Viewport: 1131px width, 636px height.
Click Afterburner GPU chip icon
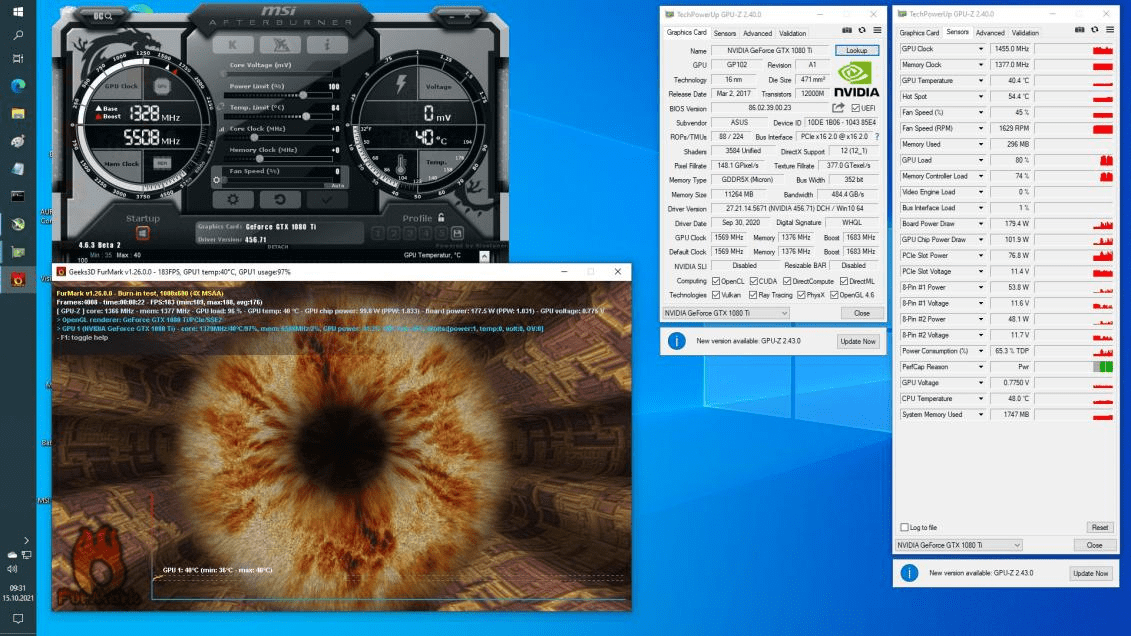162,87
